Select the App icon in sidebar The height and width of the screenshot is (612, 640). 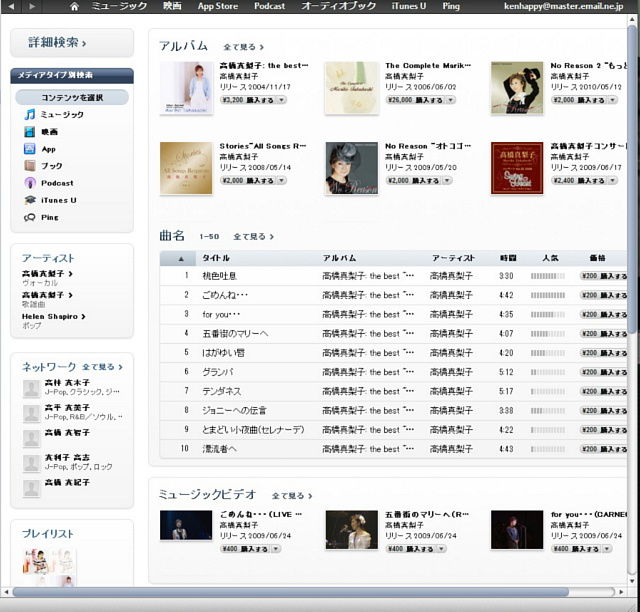point(29,149)
